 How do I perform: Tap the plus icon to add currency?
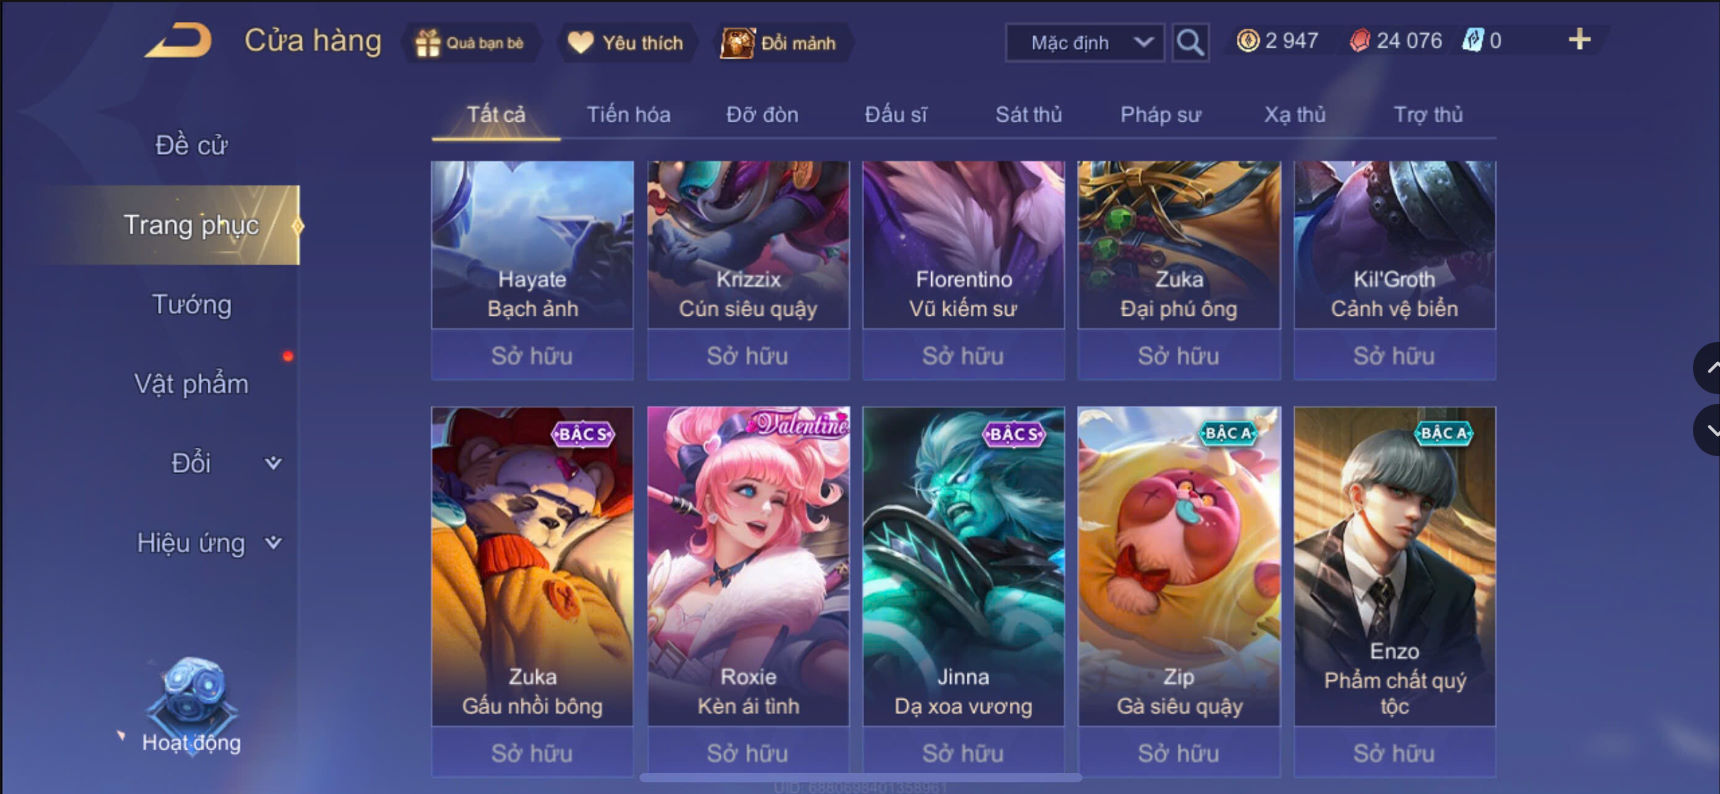pos(1579,40)
